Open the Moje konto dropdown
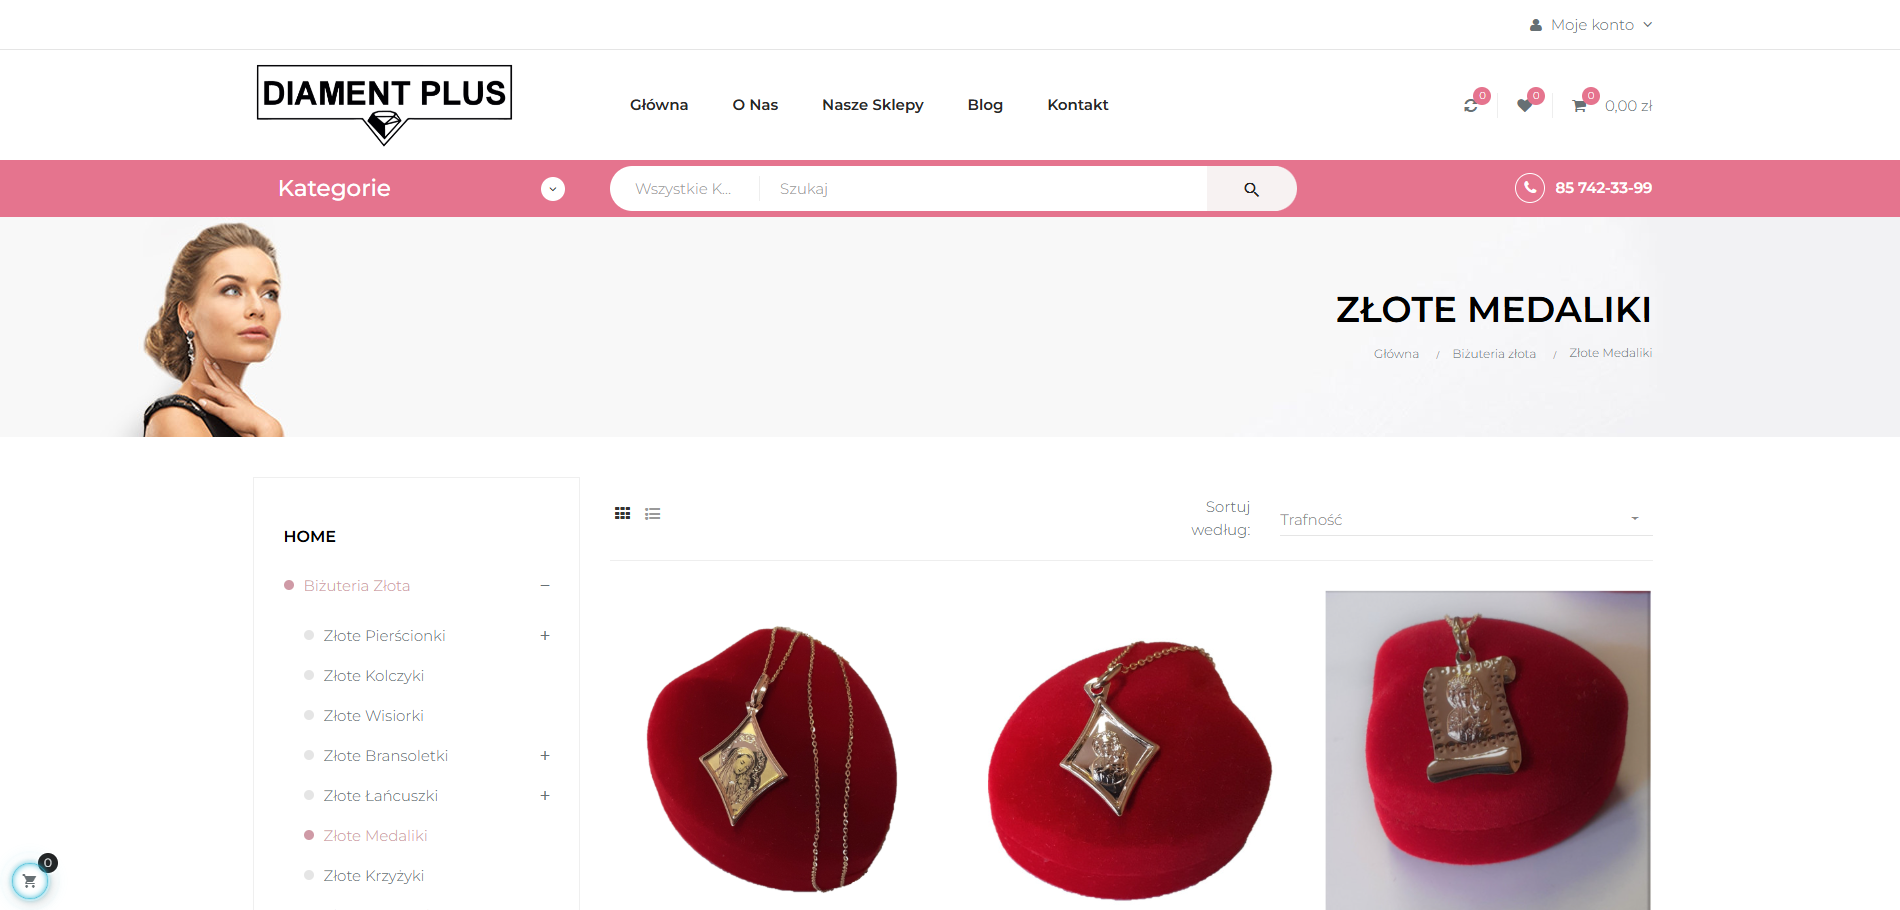1900x910 pixels. point(1591,25)
